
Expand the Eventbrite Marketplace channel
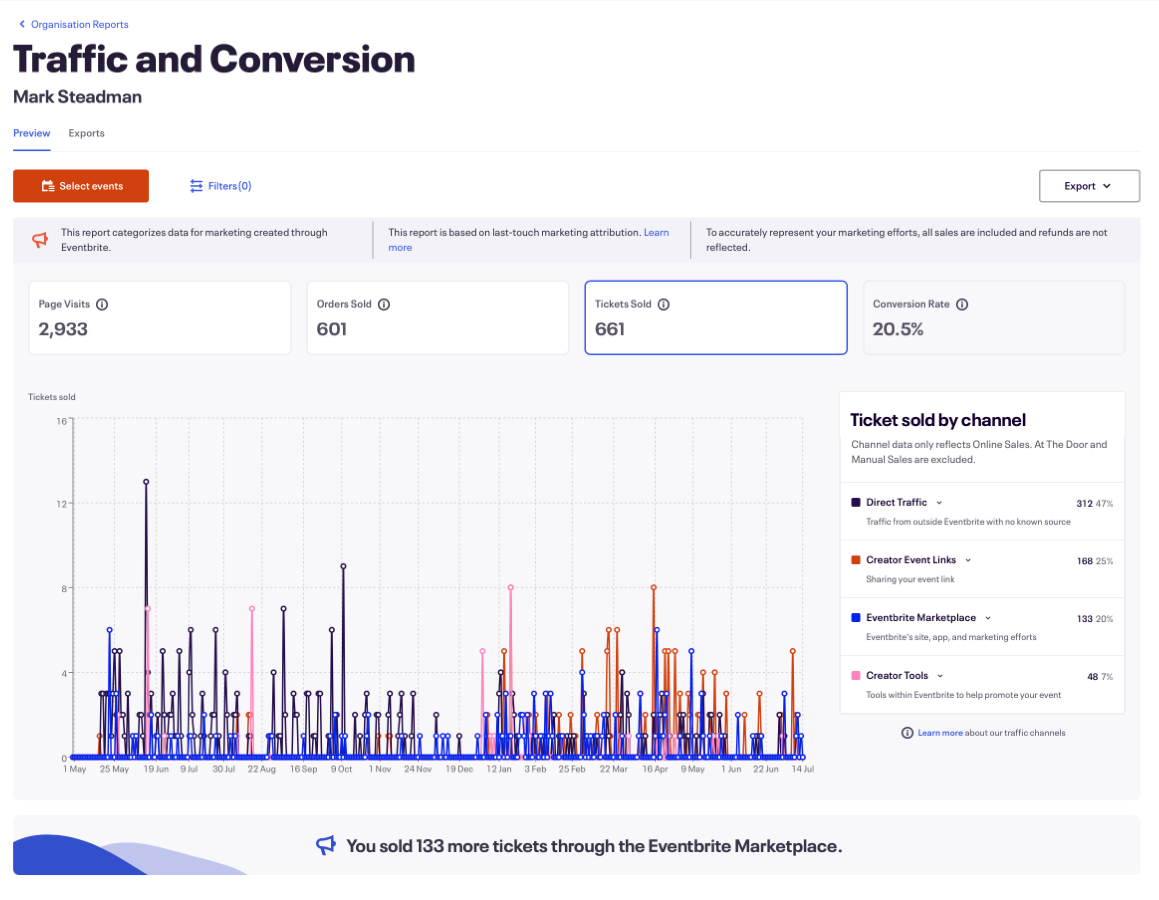tap(988, 618)
